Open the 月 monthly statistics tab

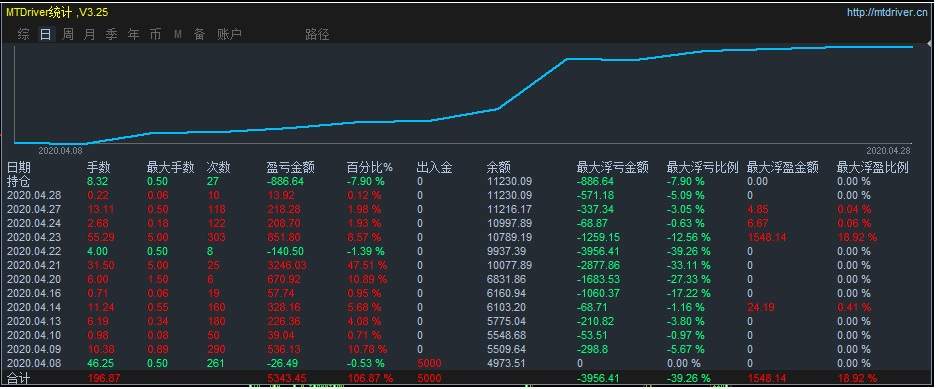(x=89, y=34)
